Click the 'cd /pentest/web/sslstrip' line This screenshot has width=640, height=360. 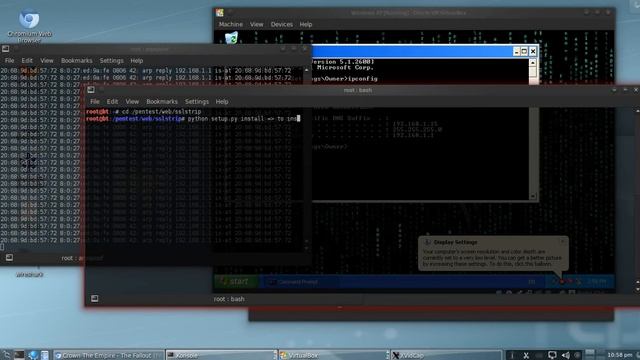click(x=144, y=111)
